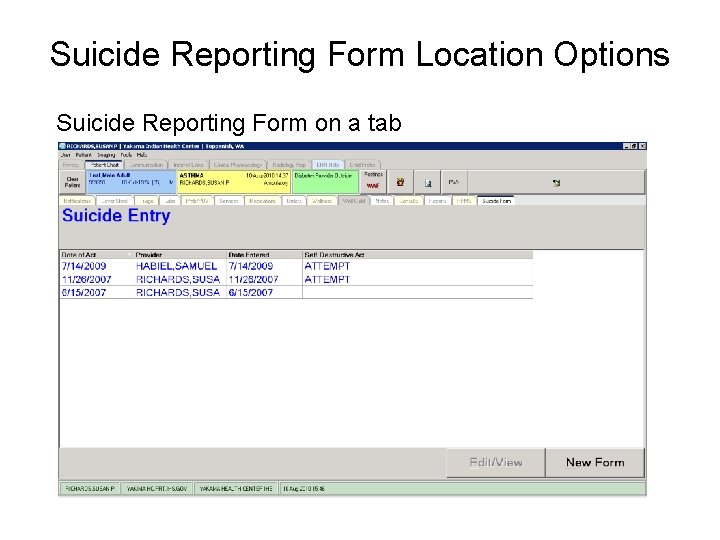Click the New Form button

(x=595, y=462)
